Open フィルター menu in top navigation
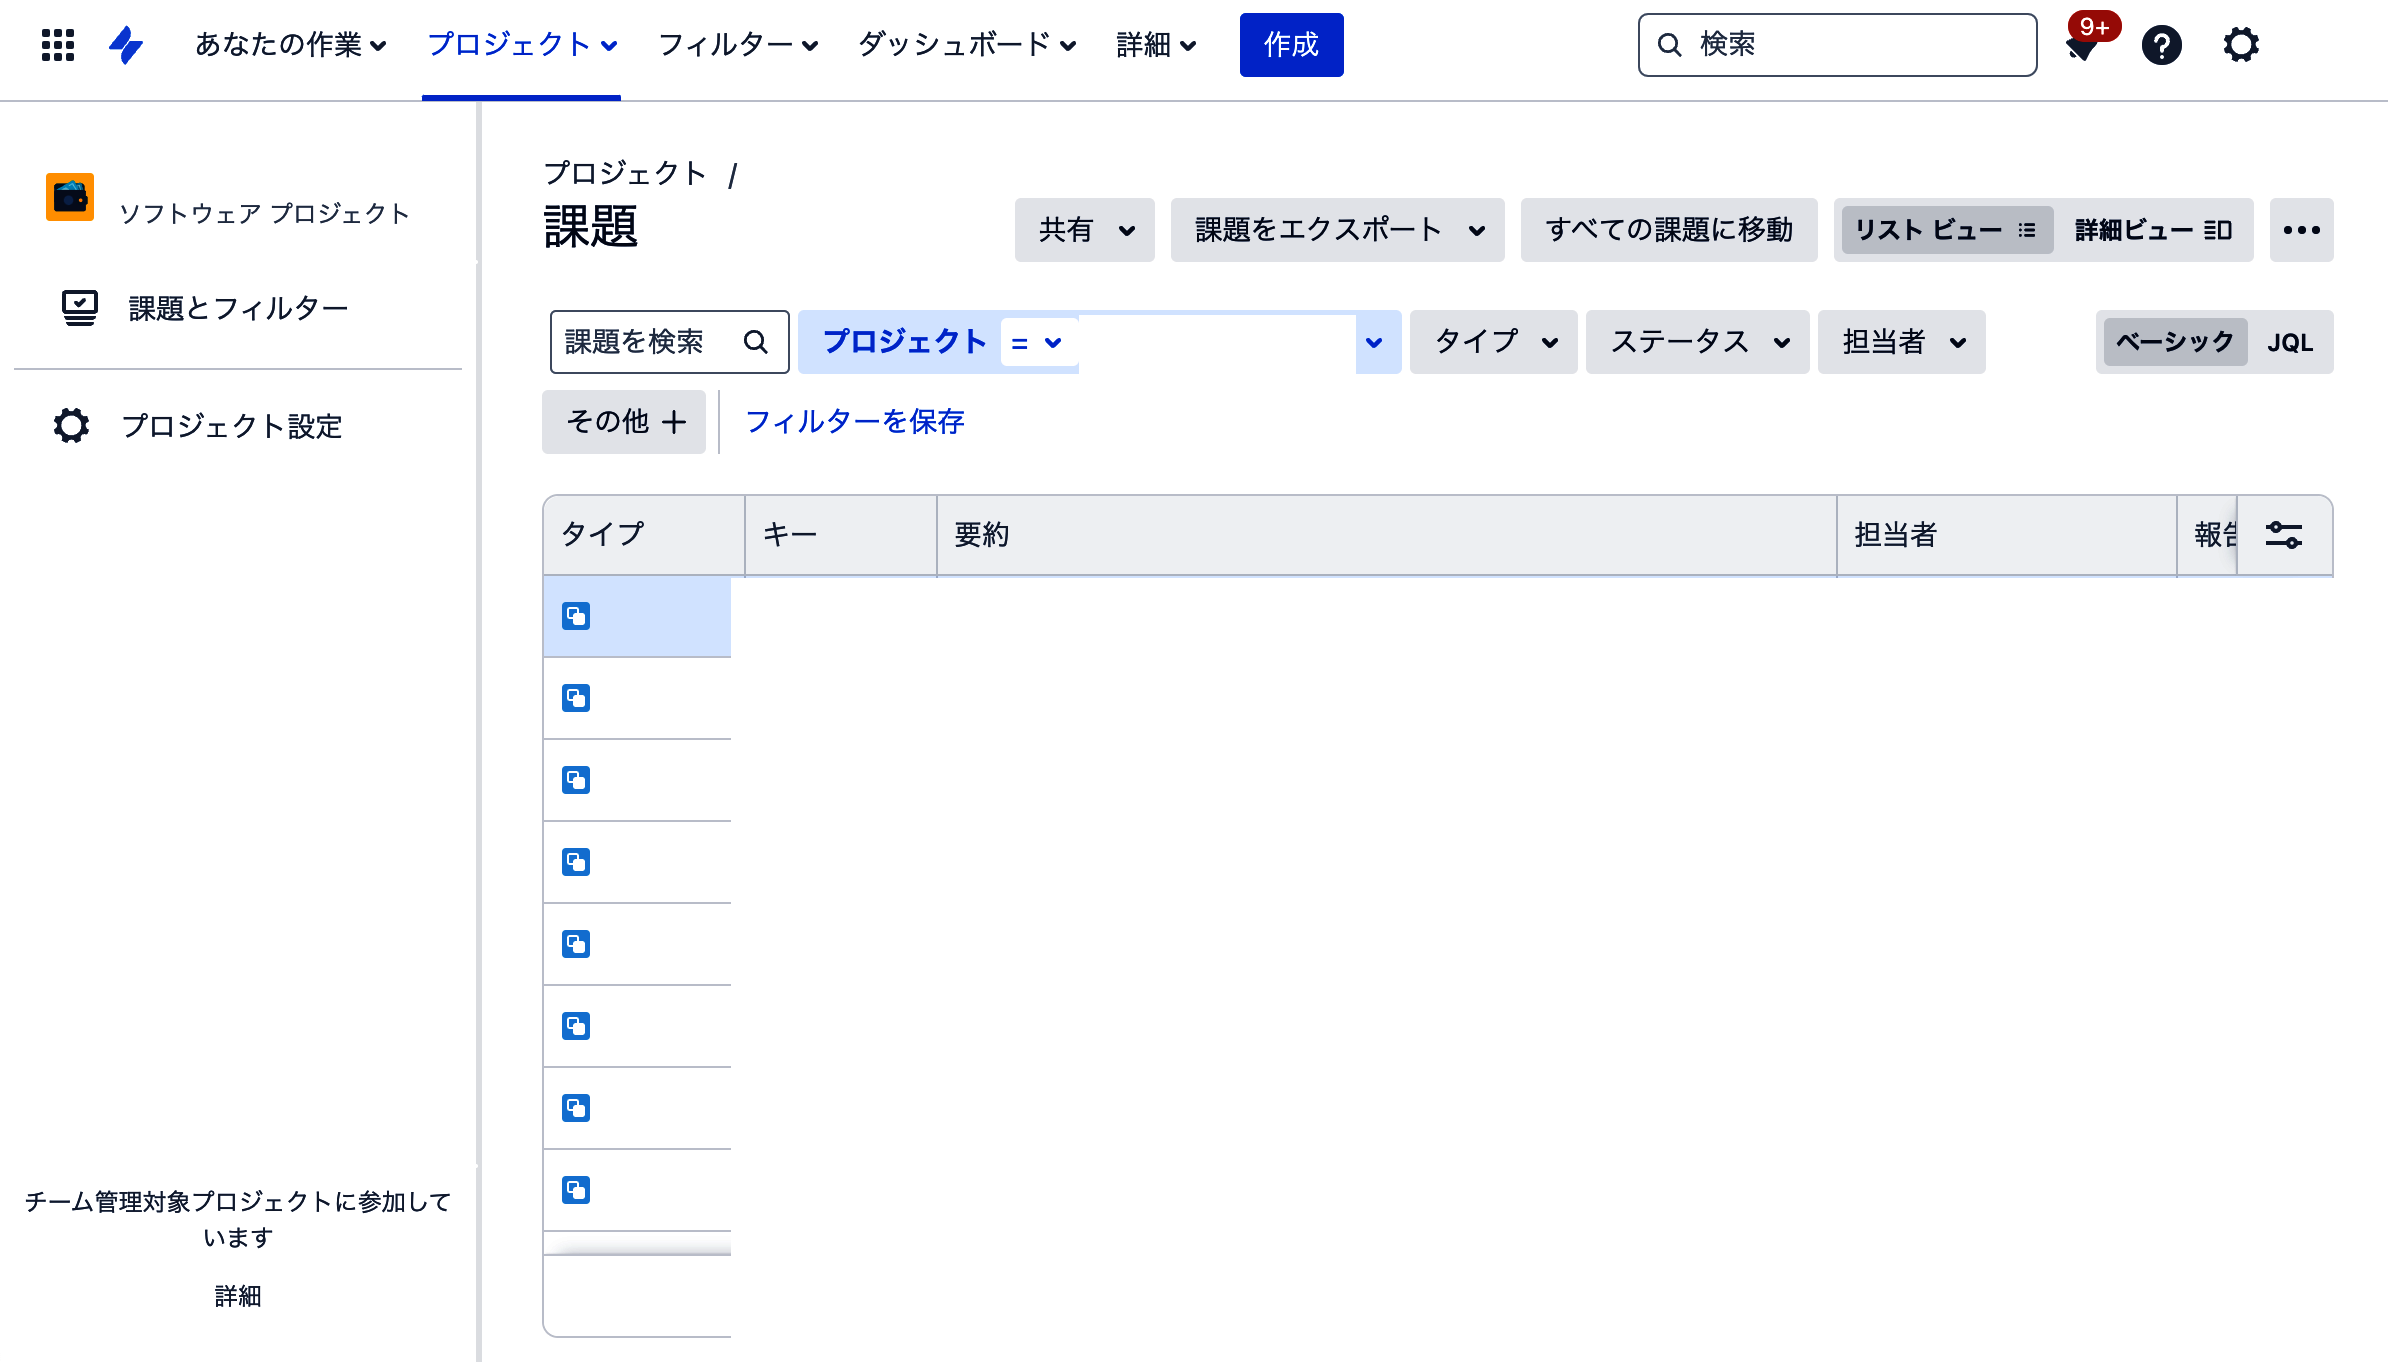 (x=738, y=45)
